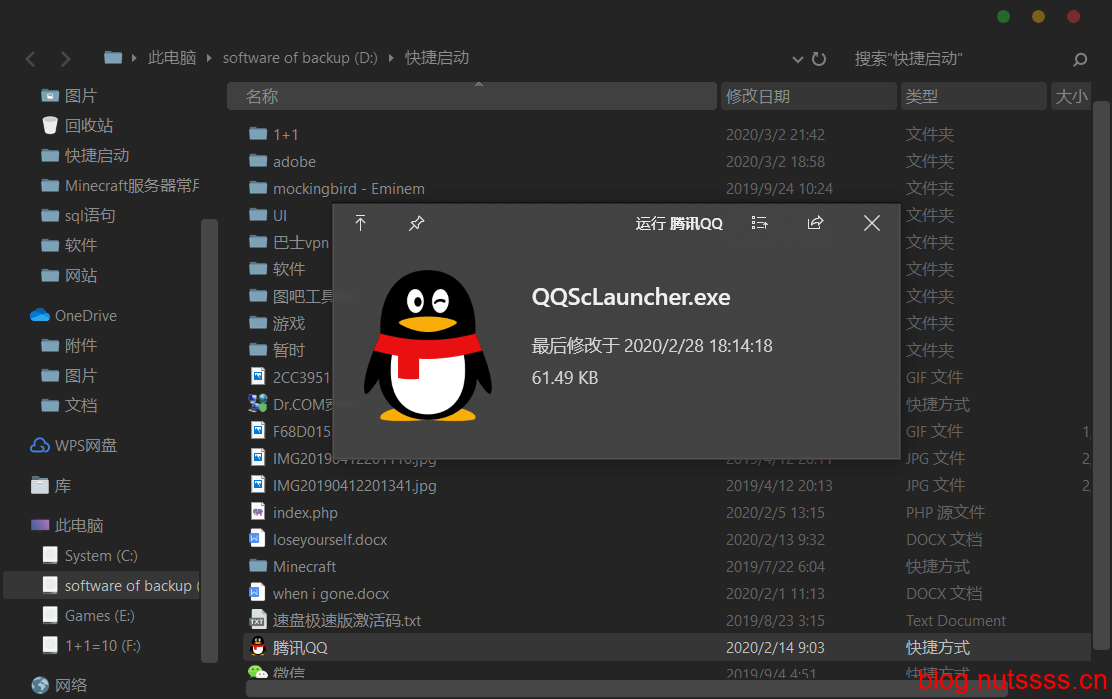
Task: Toggle stay-on-top in the preview window
Action: [361, 223]
